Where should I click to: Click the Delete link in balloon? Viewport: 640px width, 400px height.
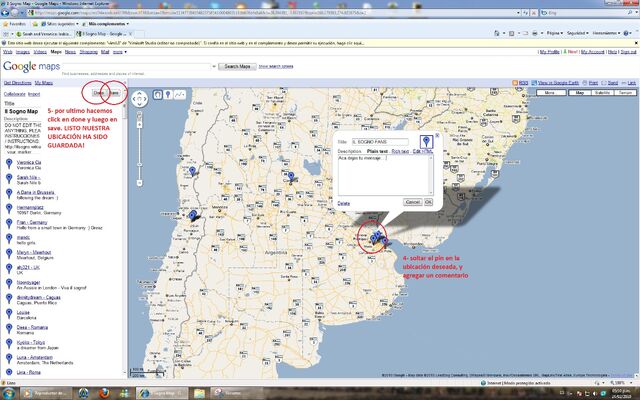click(344, 203)
